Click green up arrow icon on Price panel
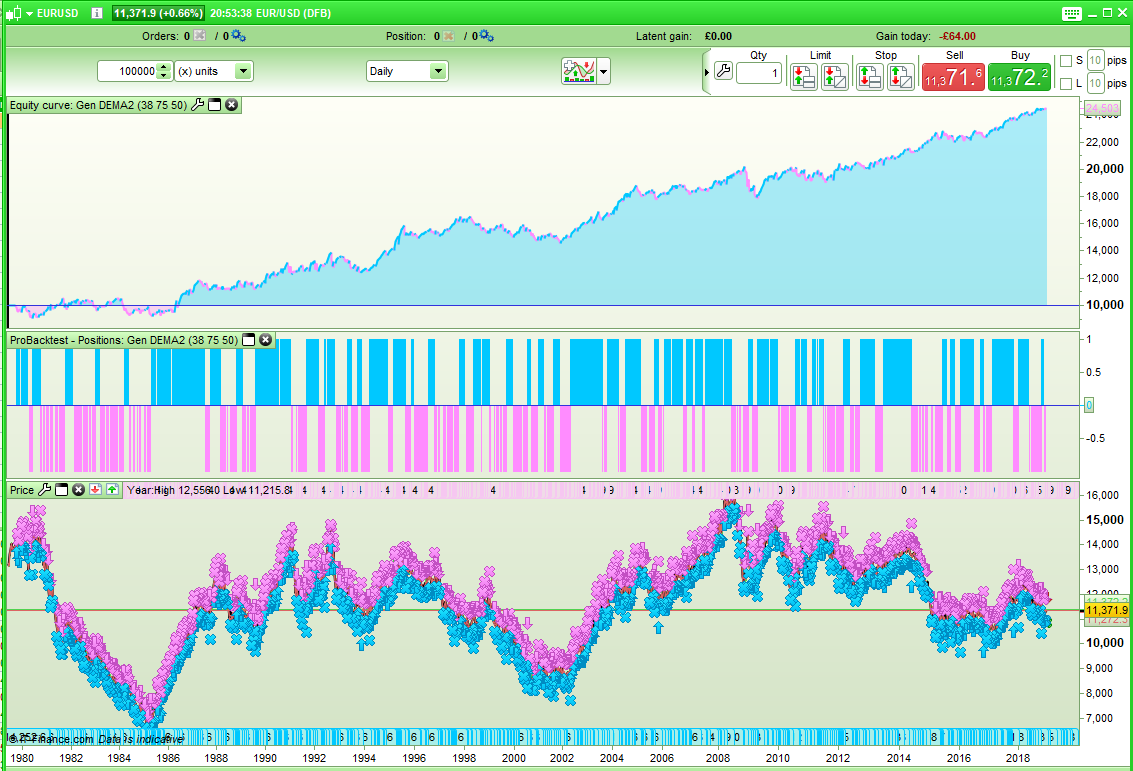 [x=112, y=490]
